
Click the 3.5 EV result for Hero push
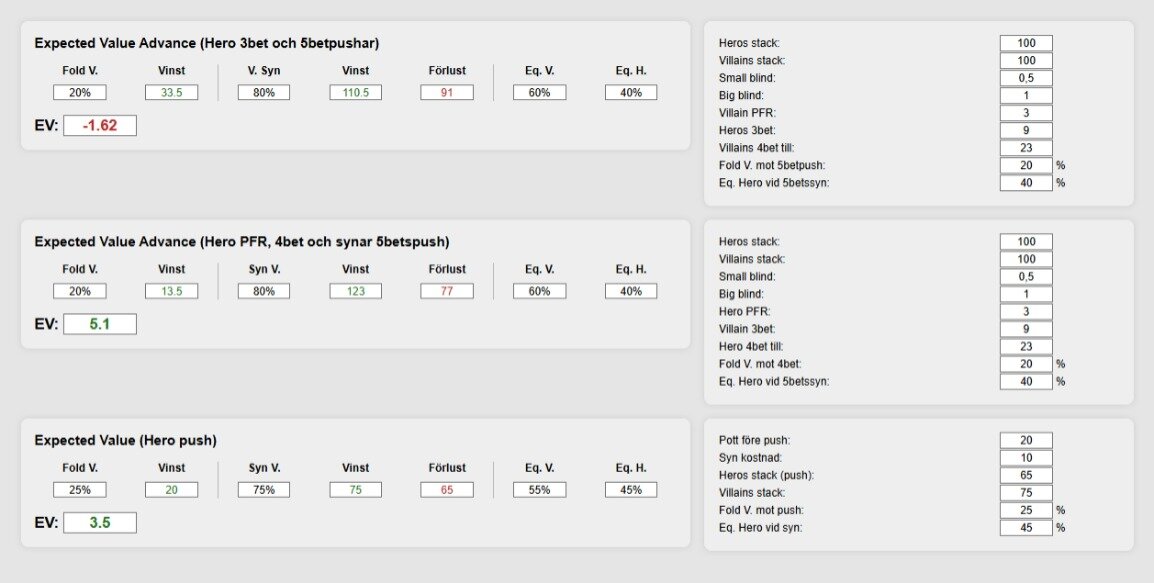click(x=100, y=523)
